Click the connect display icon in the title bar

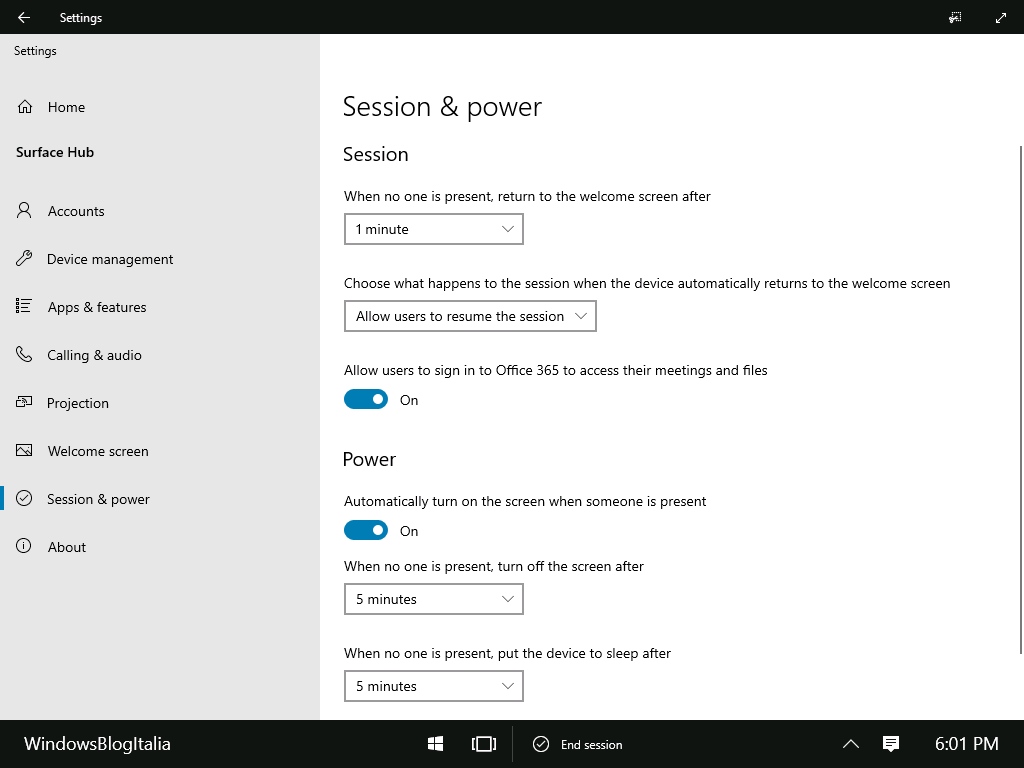(x=955, y=18)
